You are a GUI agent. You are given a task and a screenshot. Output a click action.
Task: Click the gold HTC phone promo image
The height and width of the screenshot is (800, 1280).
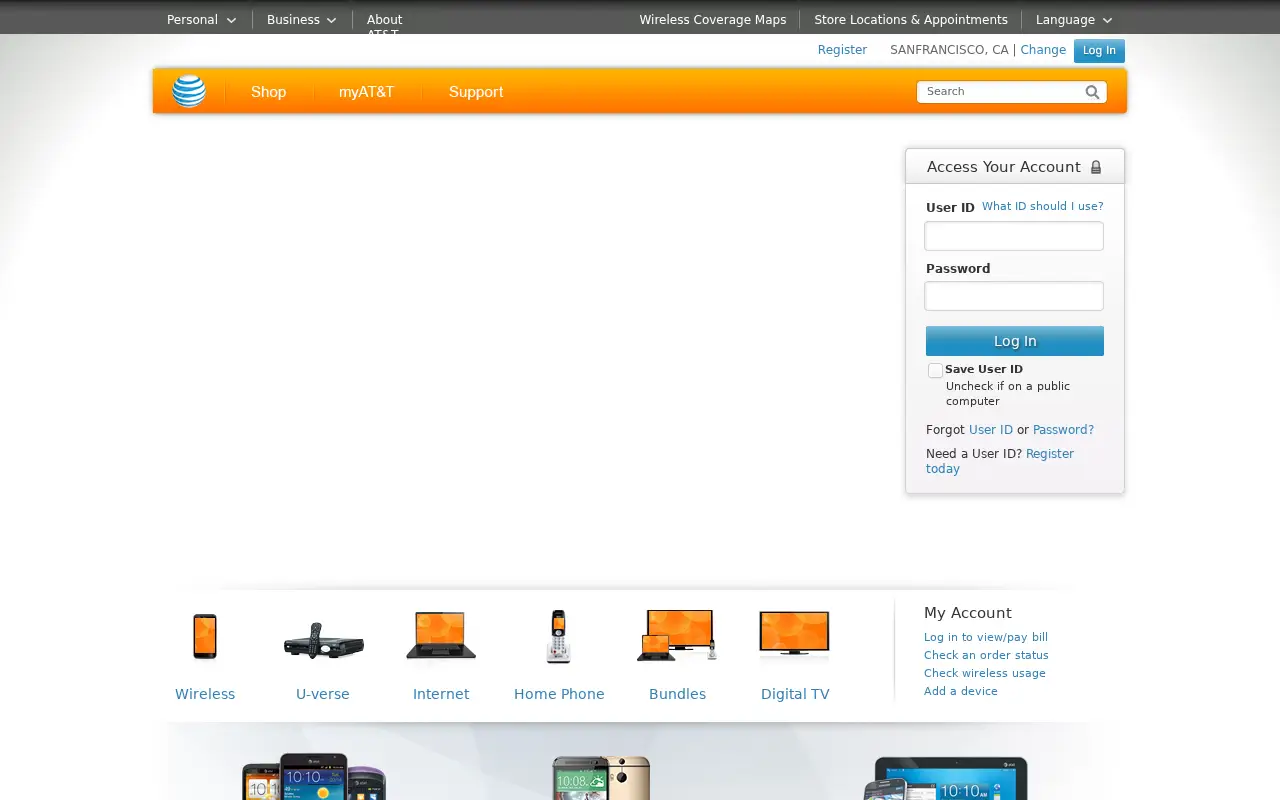(601, 778)
